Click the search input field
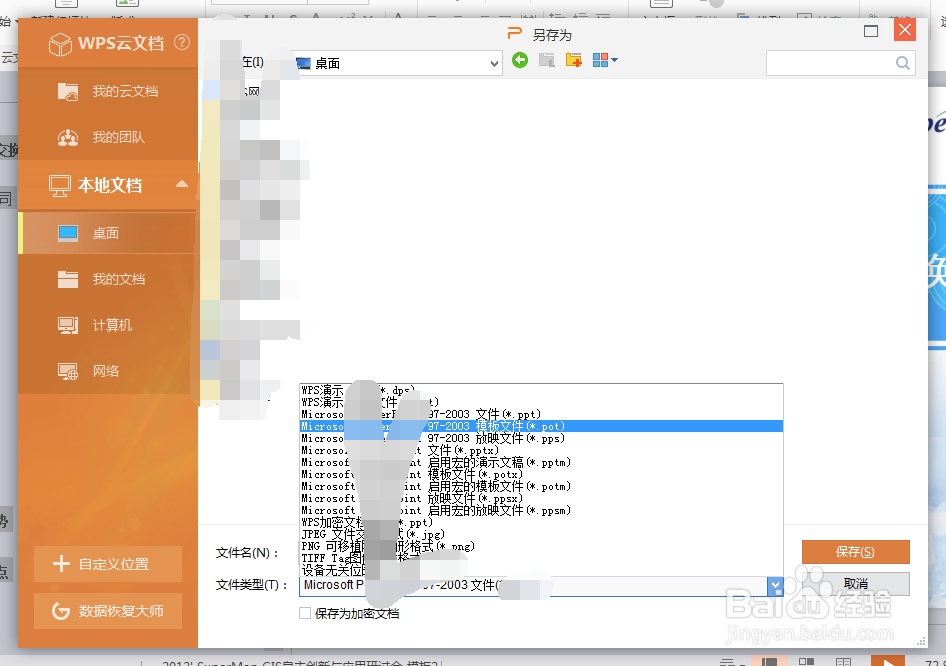Screen dimensions: 946x666 coord(830,63)
